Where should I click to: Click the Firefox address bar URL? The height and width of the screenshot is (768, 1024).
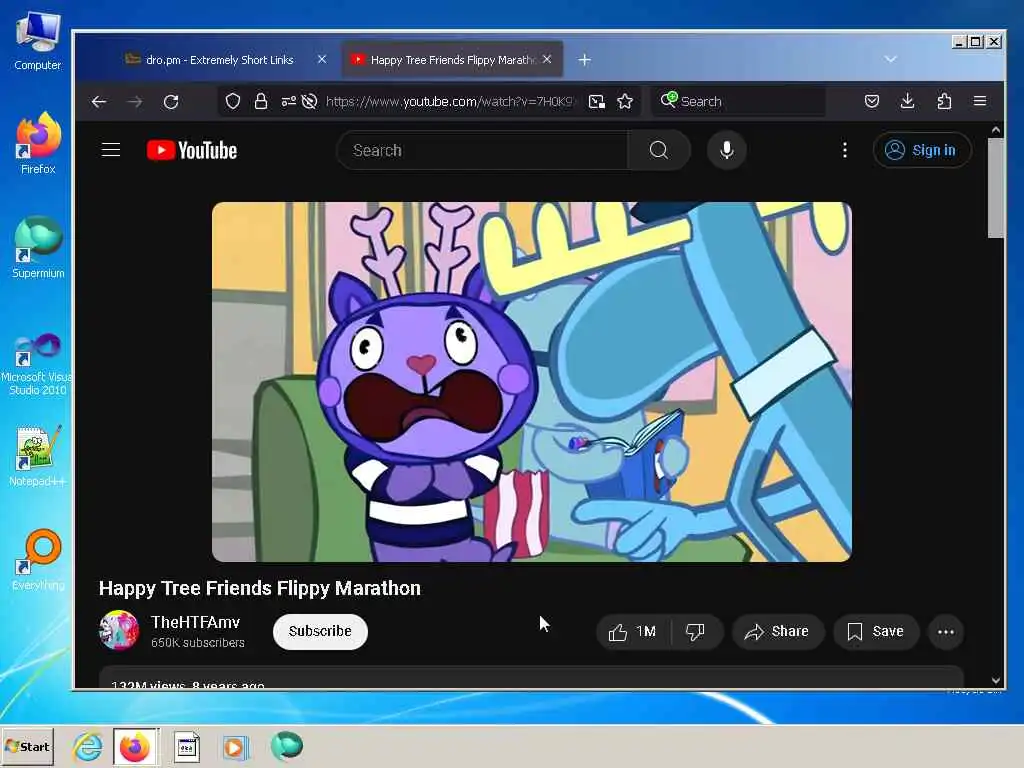coord(449,101)
